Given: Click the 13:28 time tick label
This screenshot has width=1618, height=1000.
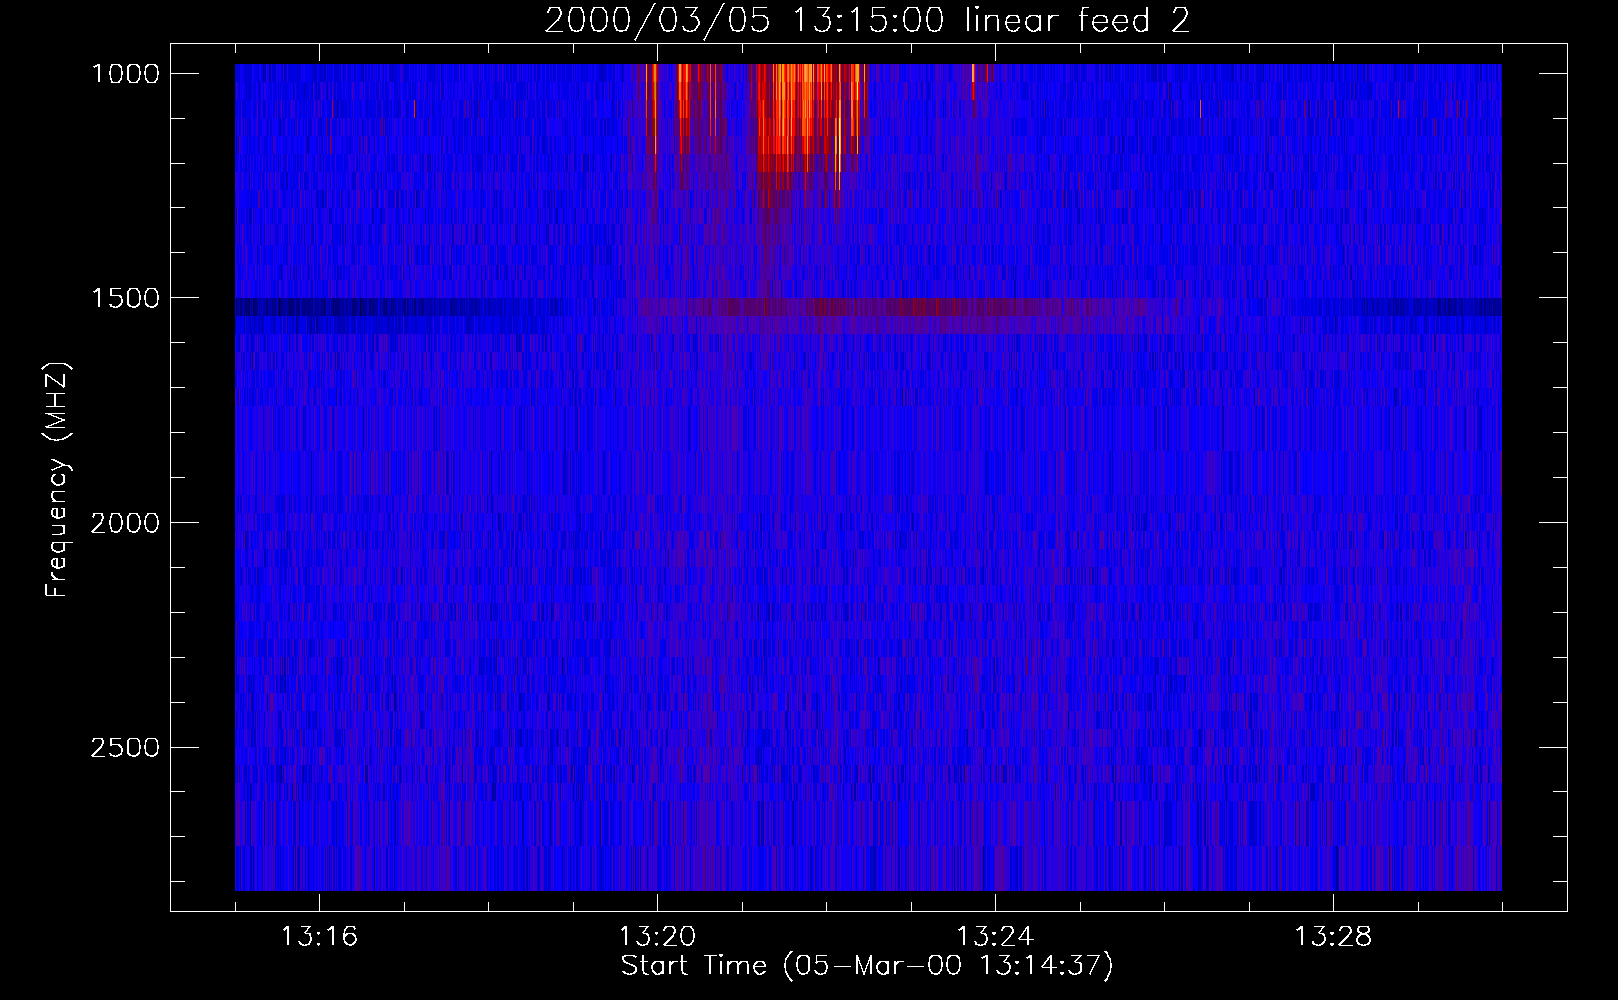Looking at the screenshot, I should click(x=1333, y=937).
